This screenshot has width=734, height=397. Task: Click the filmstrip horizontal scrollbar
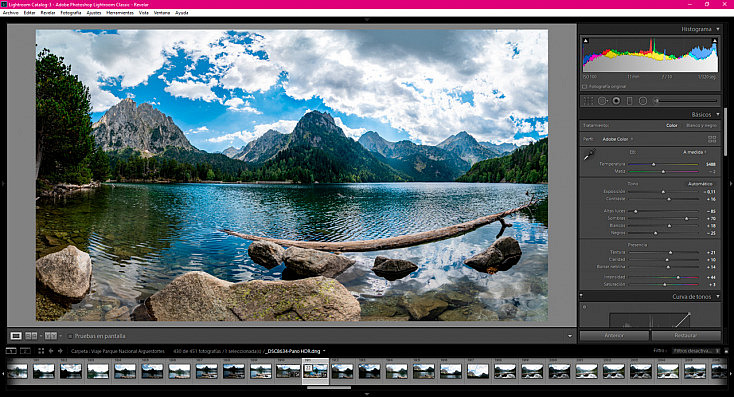(329, 388)
